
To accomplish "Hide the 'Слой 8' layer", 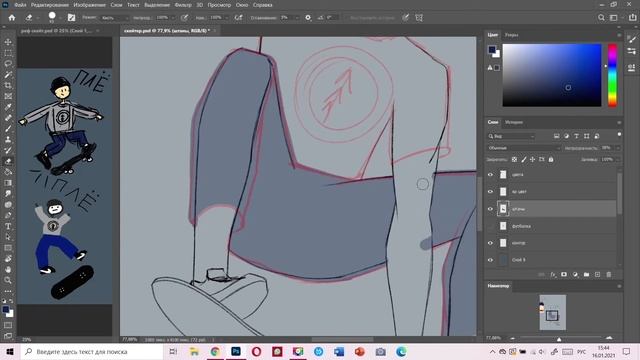I will point(491,260).
